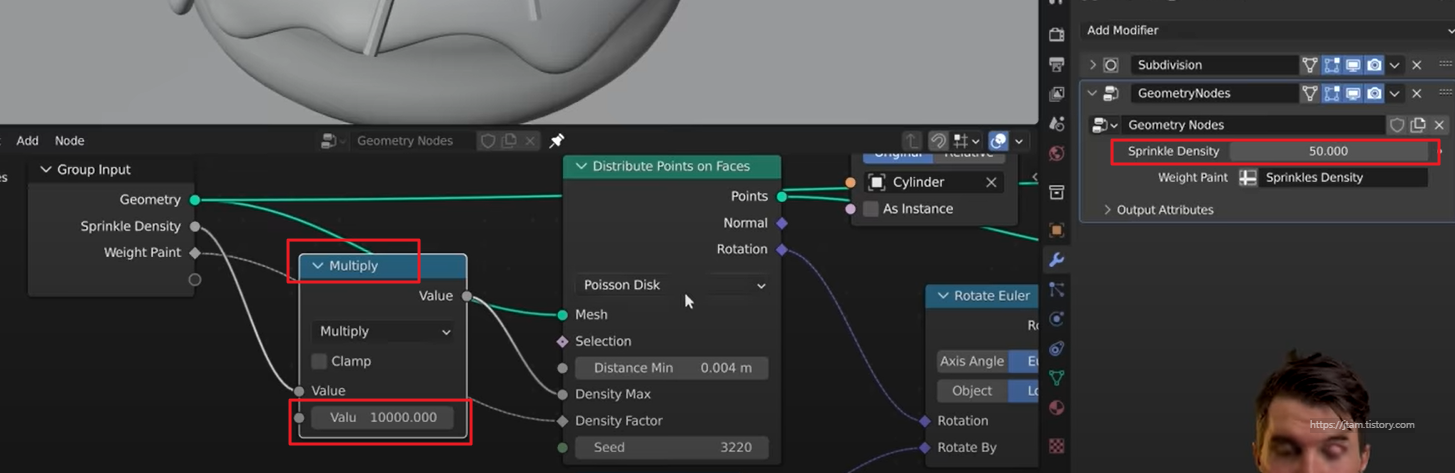The width and height of the screenshot is (1455, 473).
Task: Open the Node menu in node editor
Action: tap(69, 141)
